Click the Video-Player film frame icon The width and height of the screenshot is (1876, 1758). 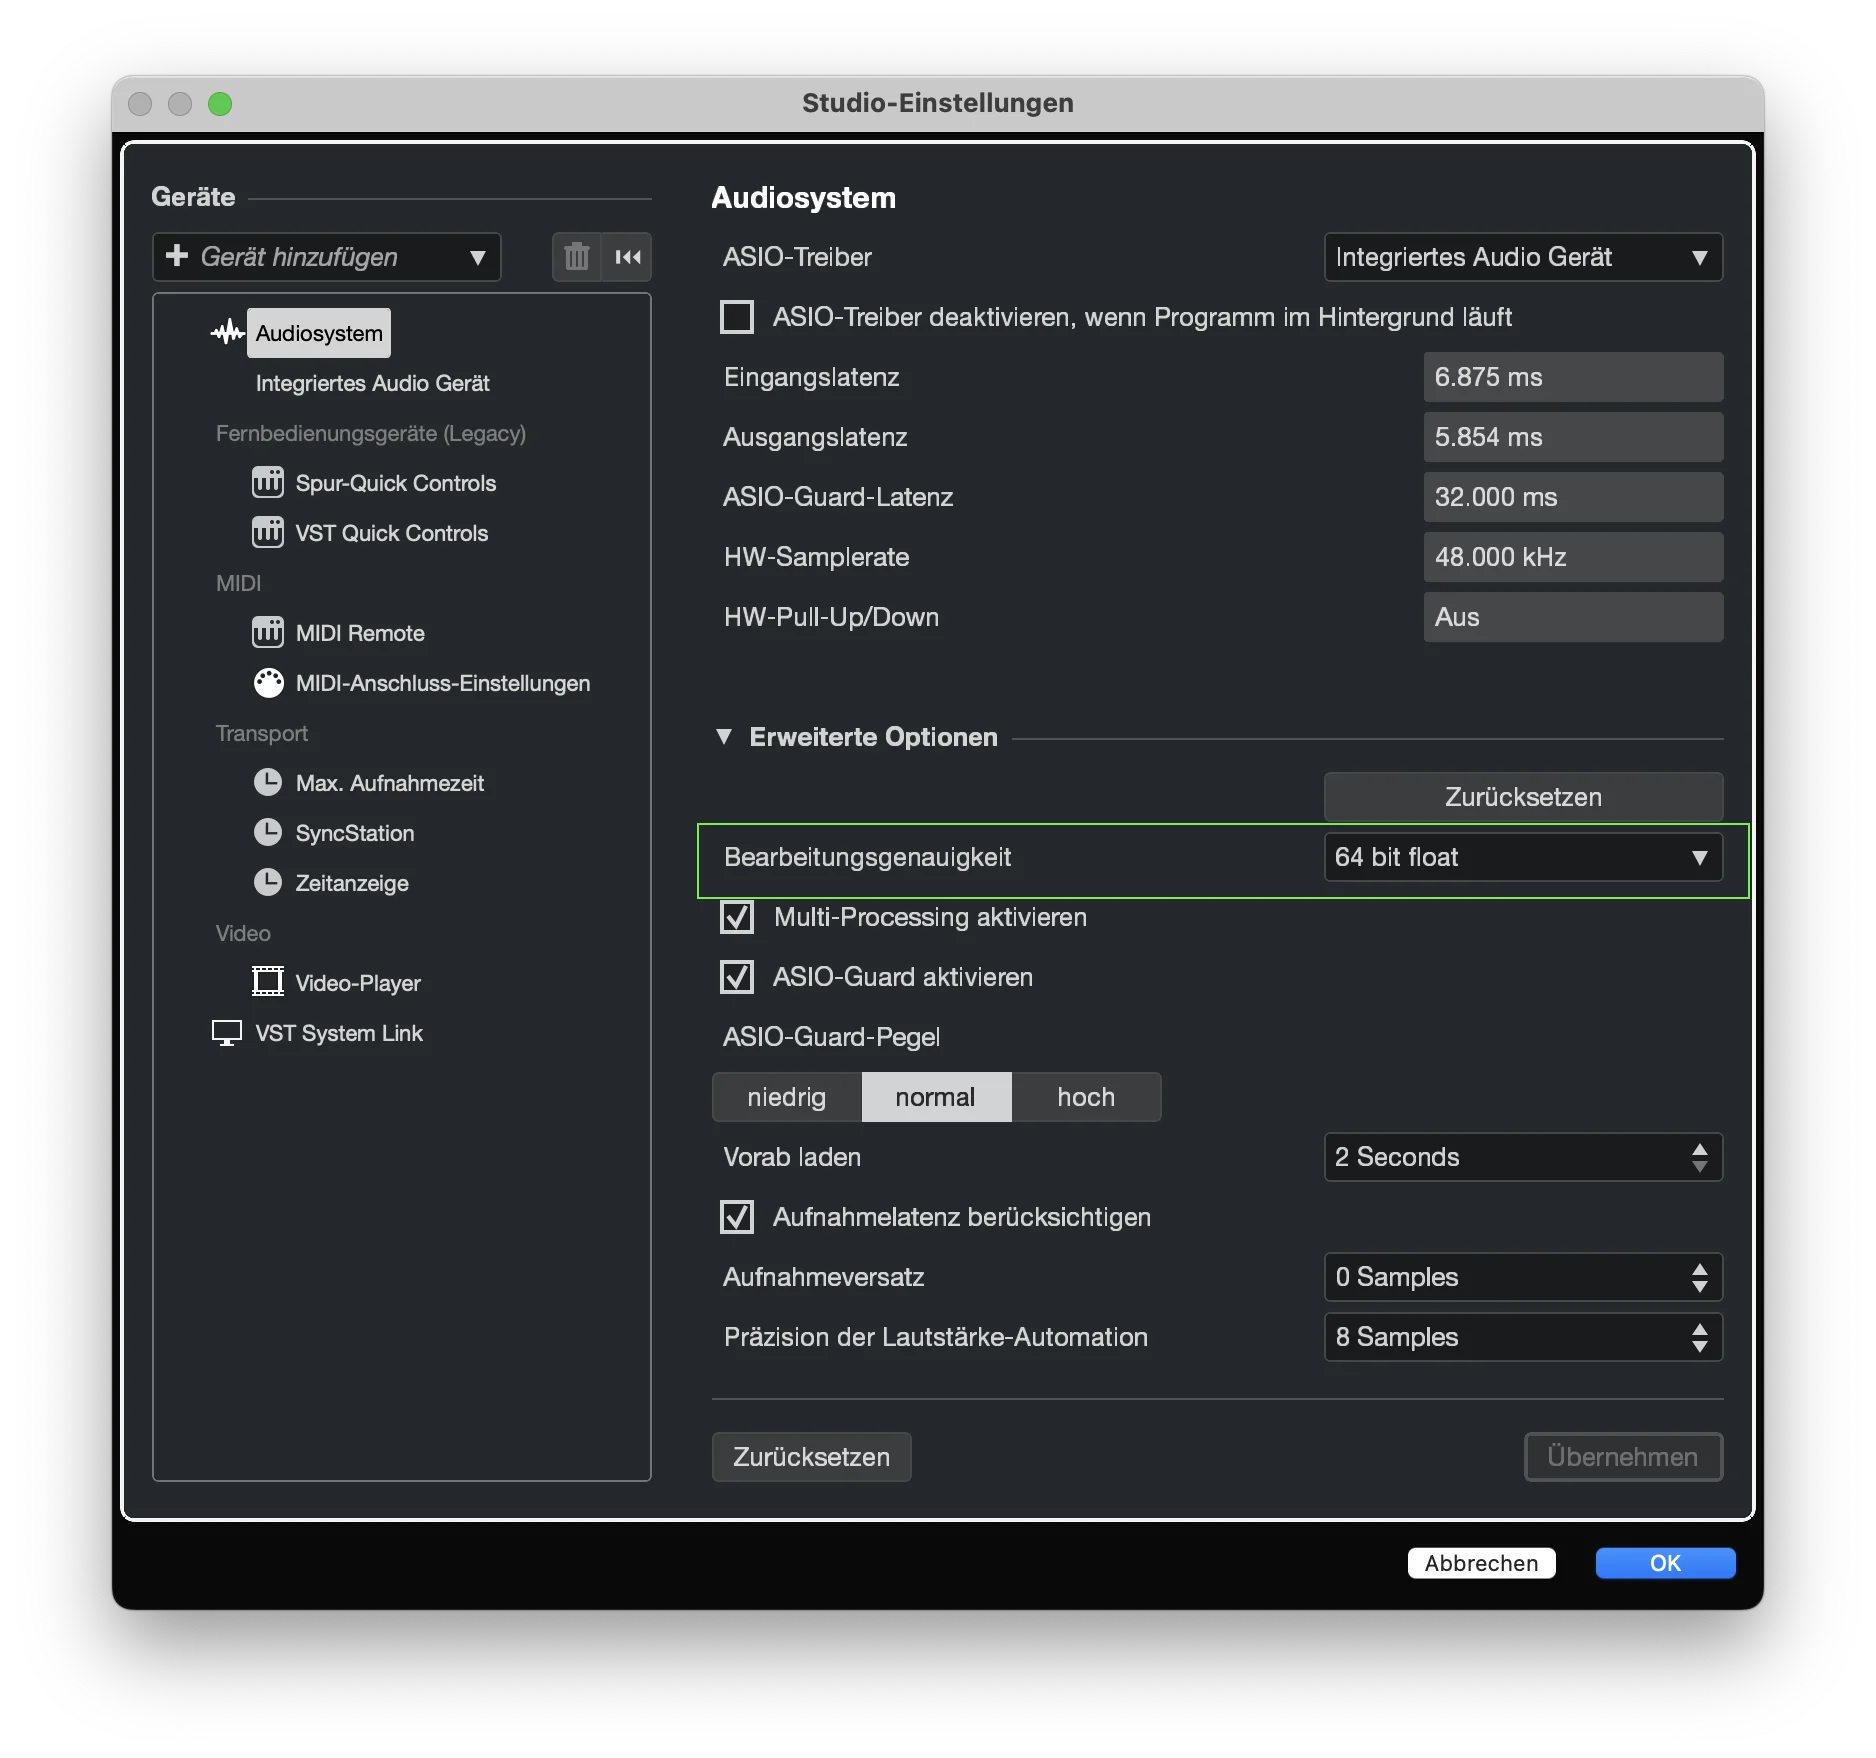pos(268,981)
